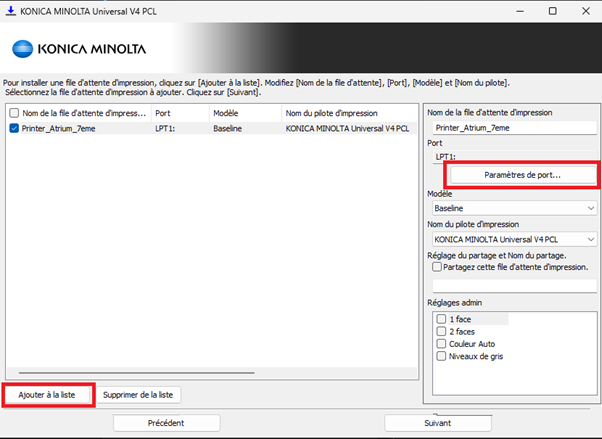Expand the Modèle dropdown showing Baseline
The width and height of the screenshot is (602, 439).
(x=514, y=208)
